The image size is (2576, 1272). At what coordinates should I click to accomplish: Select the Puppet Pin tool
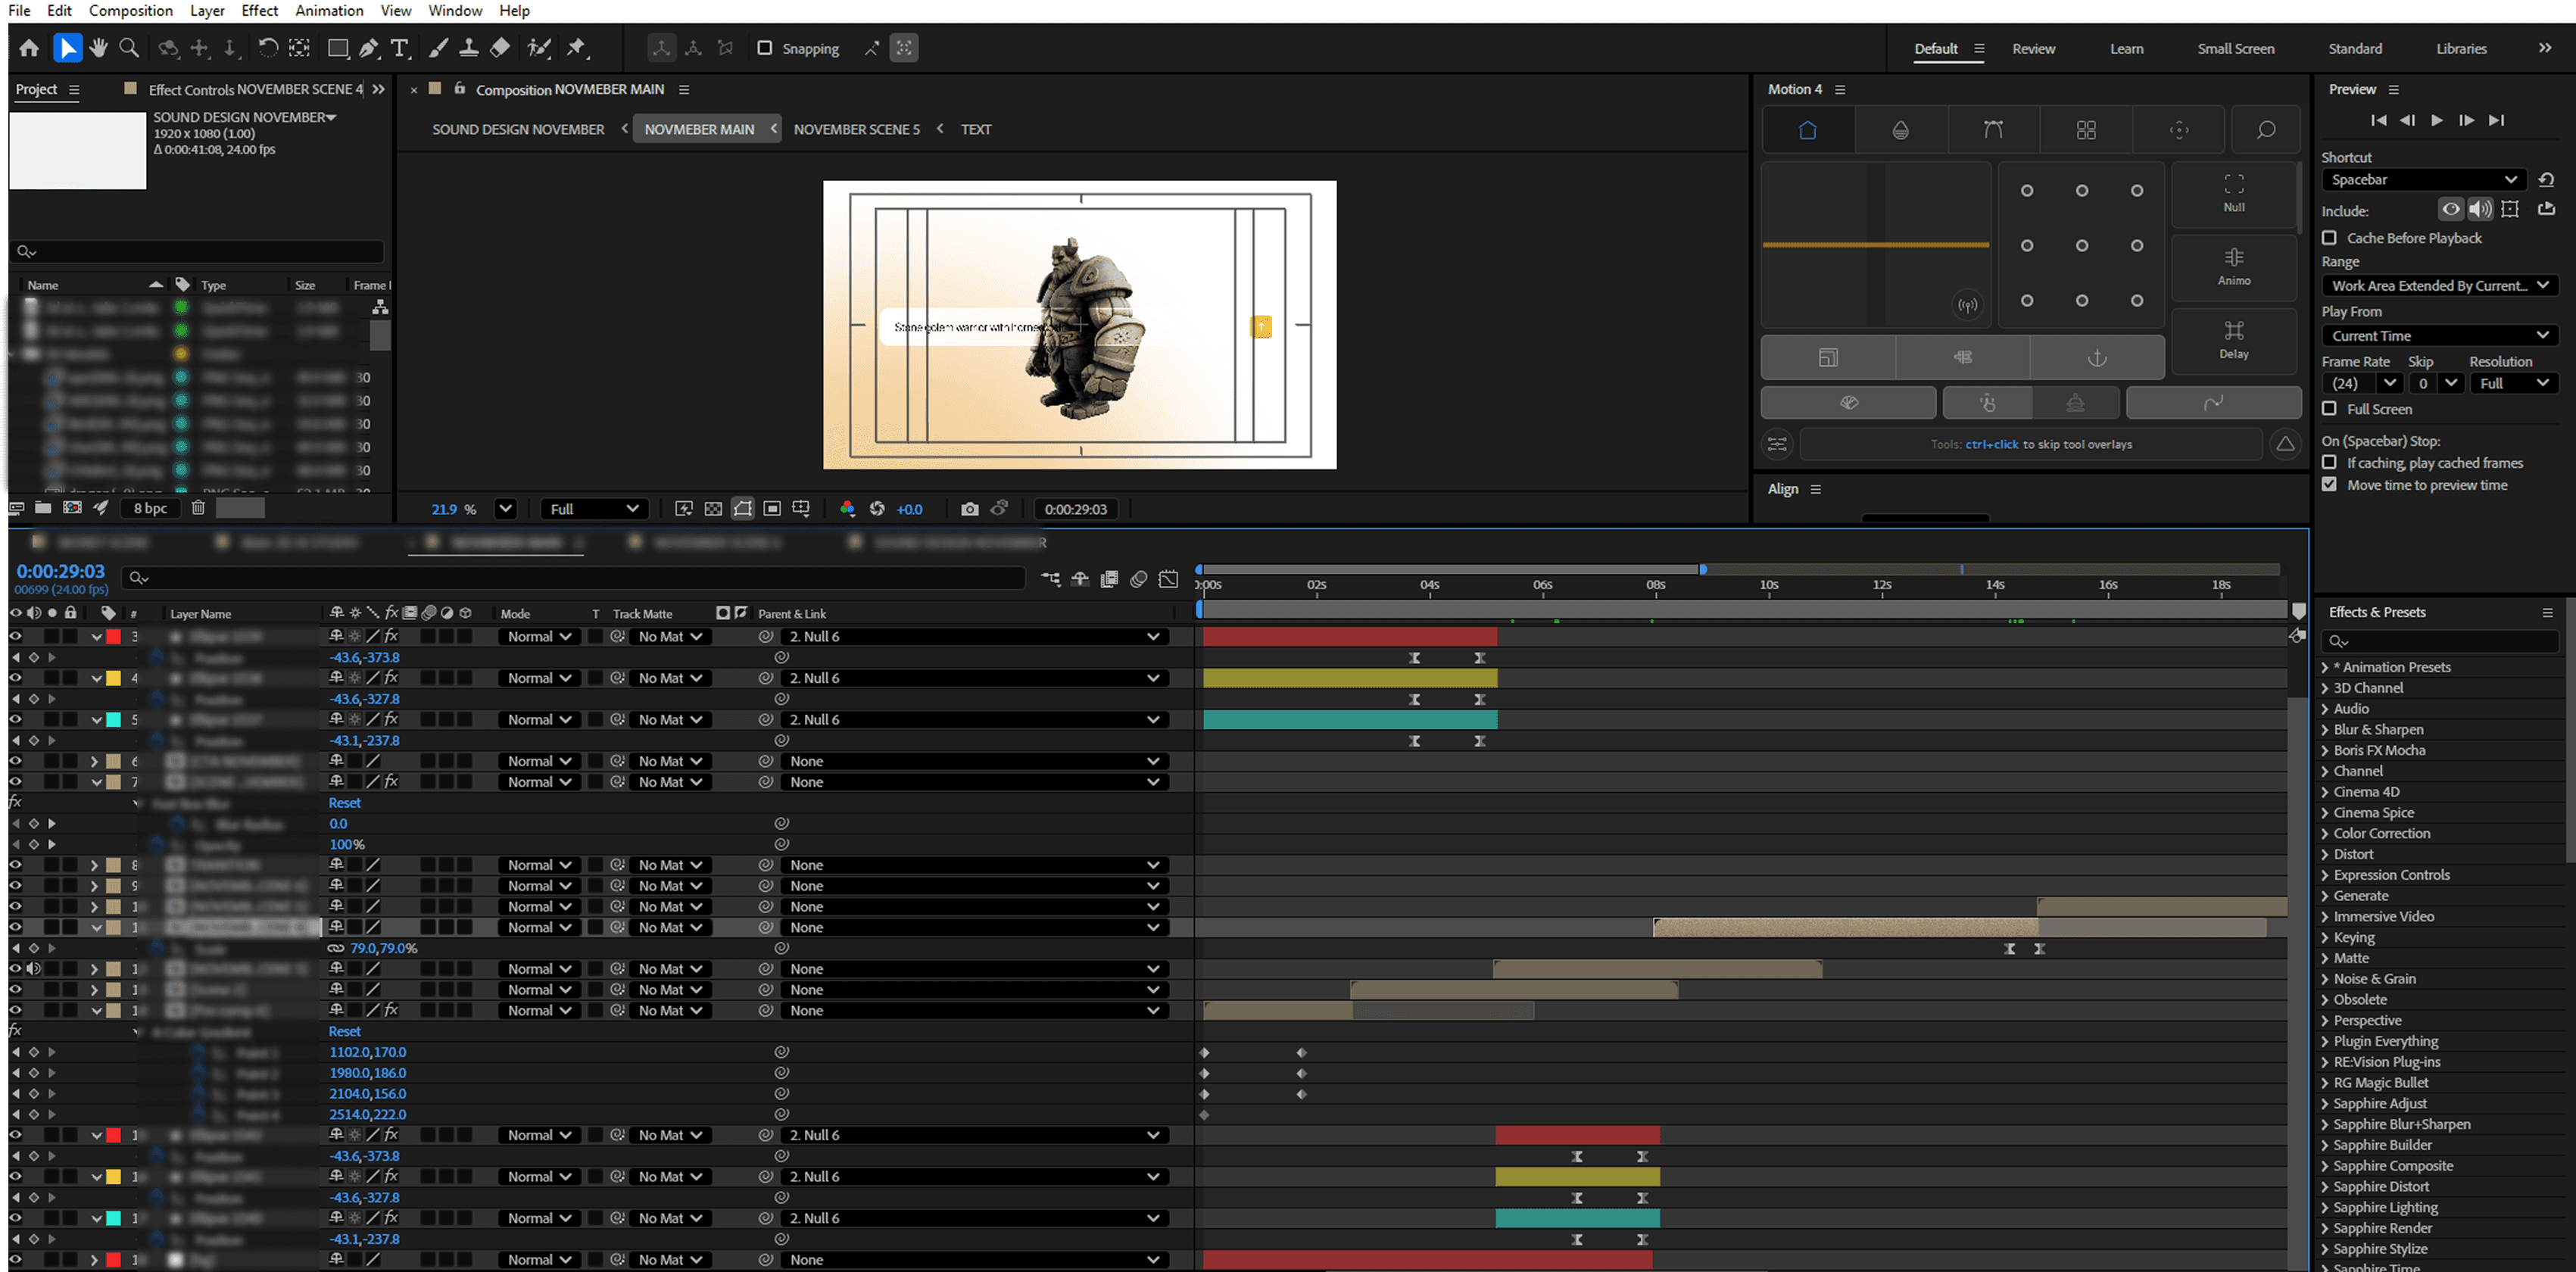tap(577, 48)
